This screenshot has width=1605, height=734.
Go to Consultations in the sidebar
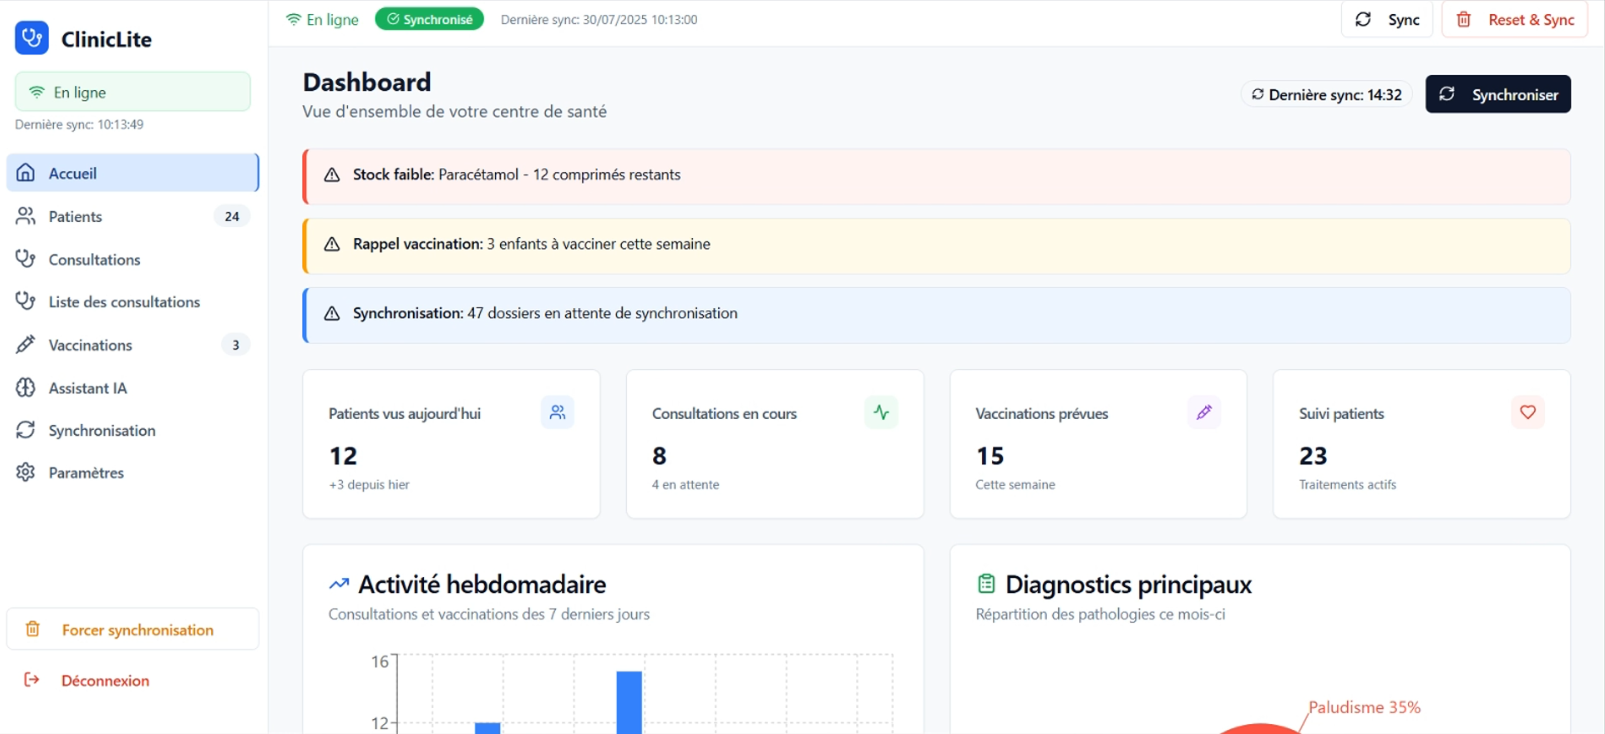pyautogui.click(x=133, y=259)
